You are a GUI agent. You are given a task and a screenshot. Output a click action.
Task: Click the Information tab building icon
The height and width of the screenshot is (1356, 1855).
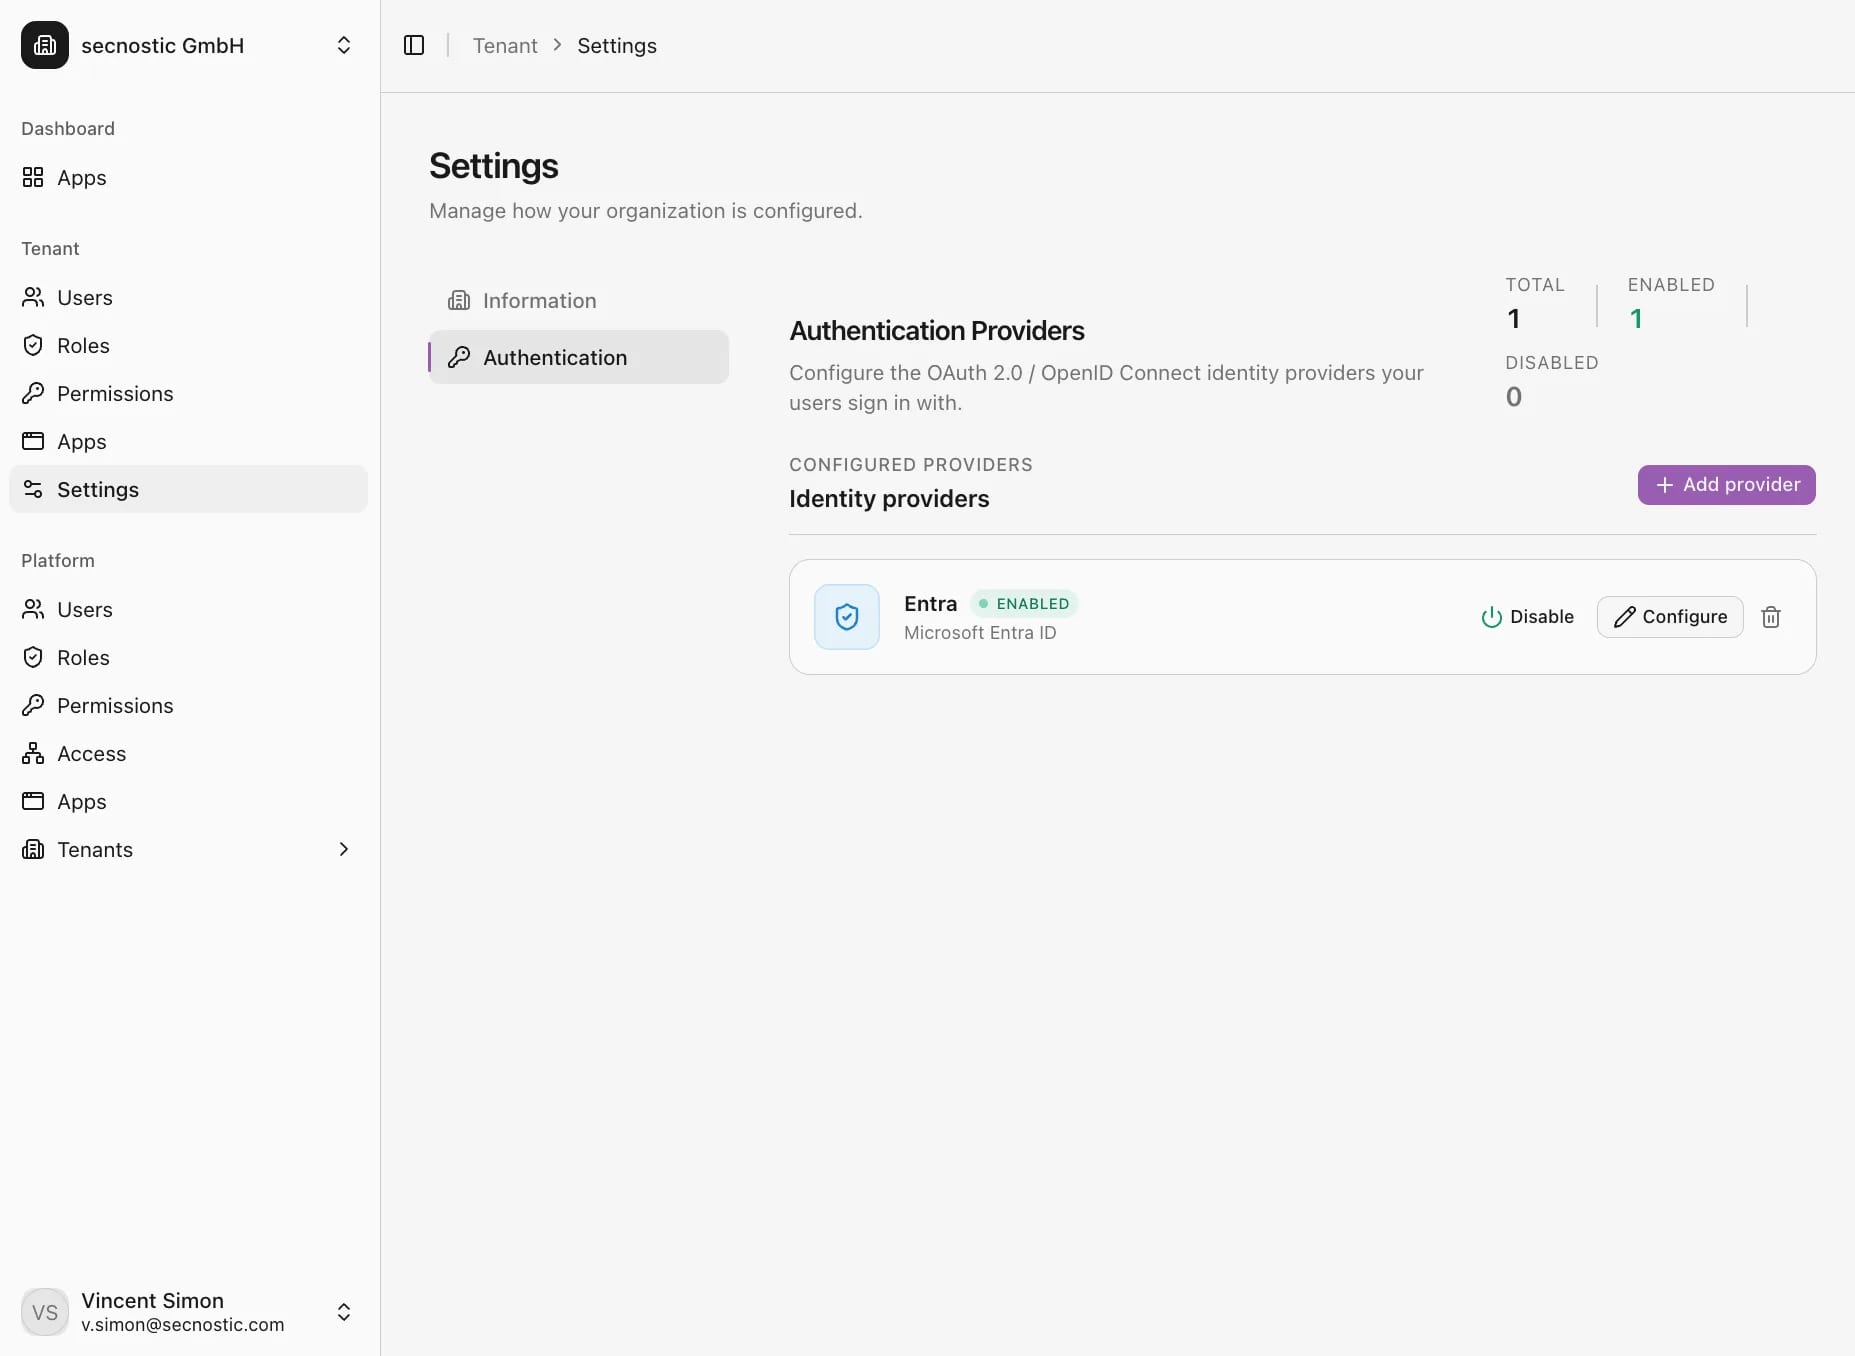pyautogui.click(x=459, y=300)
